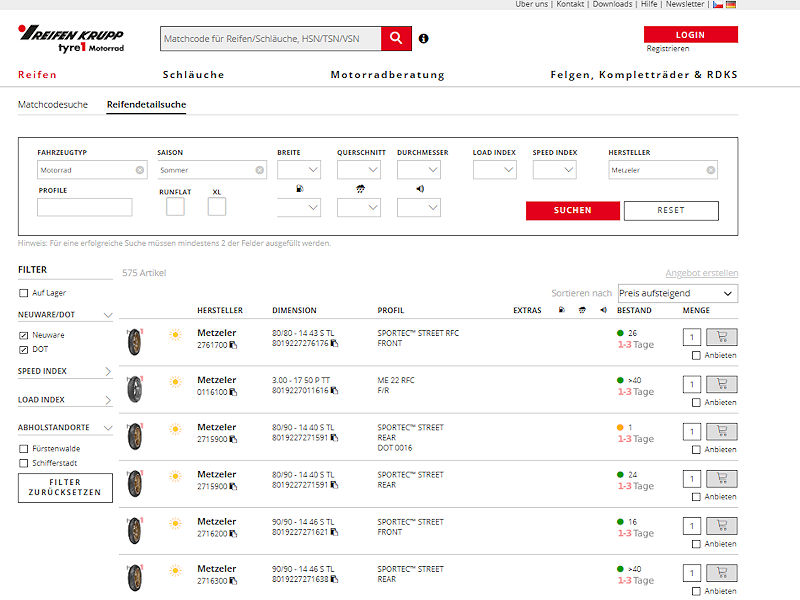This screenshot has width=800, height=600.
Task: Switch to Czech language flag
Action: click(x=718, y=4)
